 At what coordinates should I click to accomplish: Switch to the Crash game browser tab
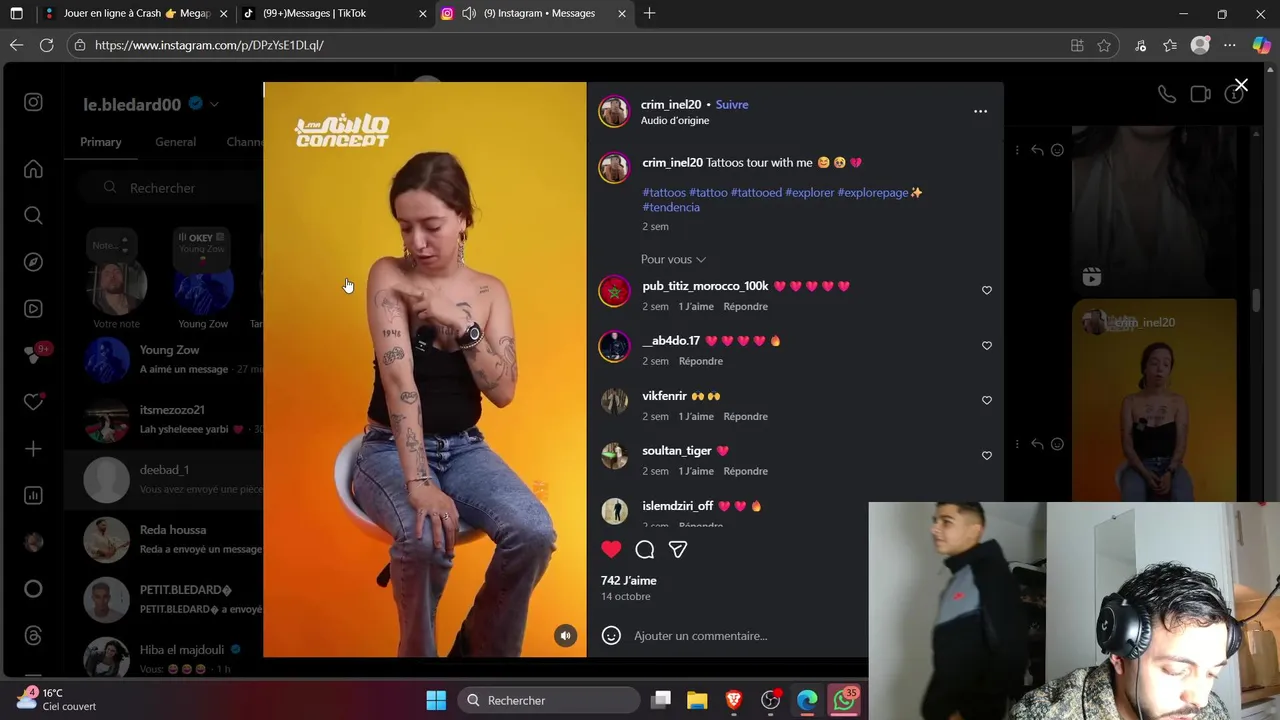[135, 13]
